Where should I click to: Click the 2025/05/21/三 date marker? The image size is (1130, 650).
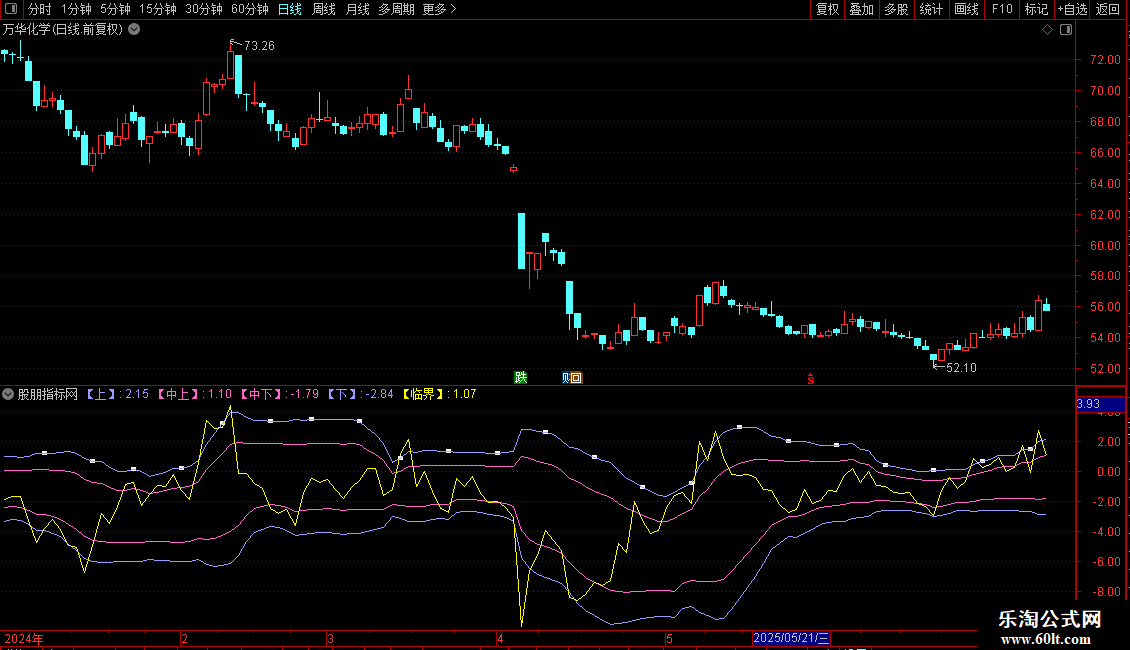791,638
